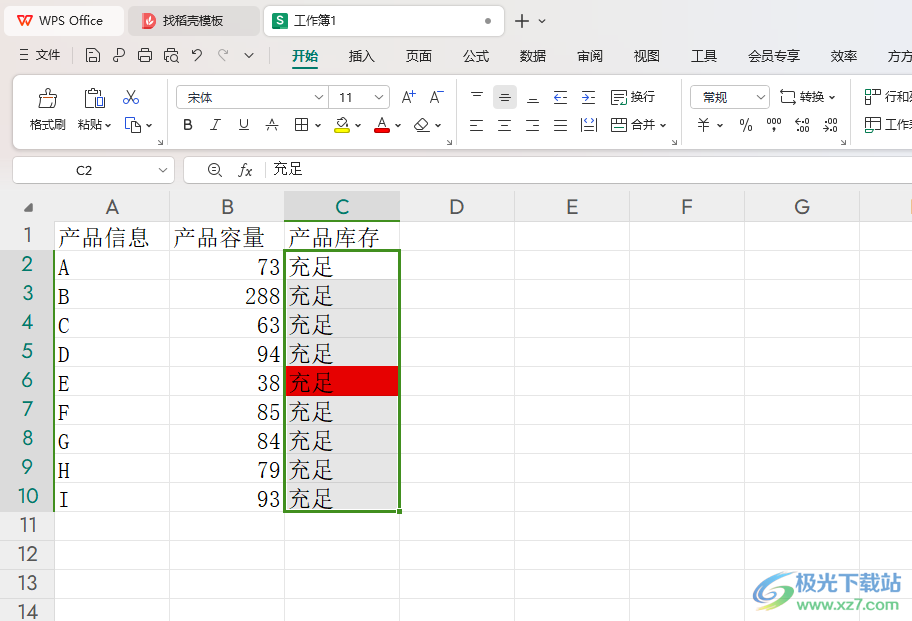This screenshot has height=621, width=912.
Task: Align text to top of cell
Action: [477, 97]
